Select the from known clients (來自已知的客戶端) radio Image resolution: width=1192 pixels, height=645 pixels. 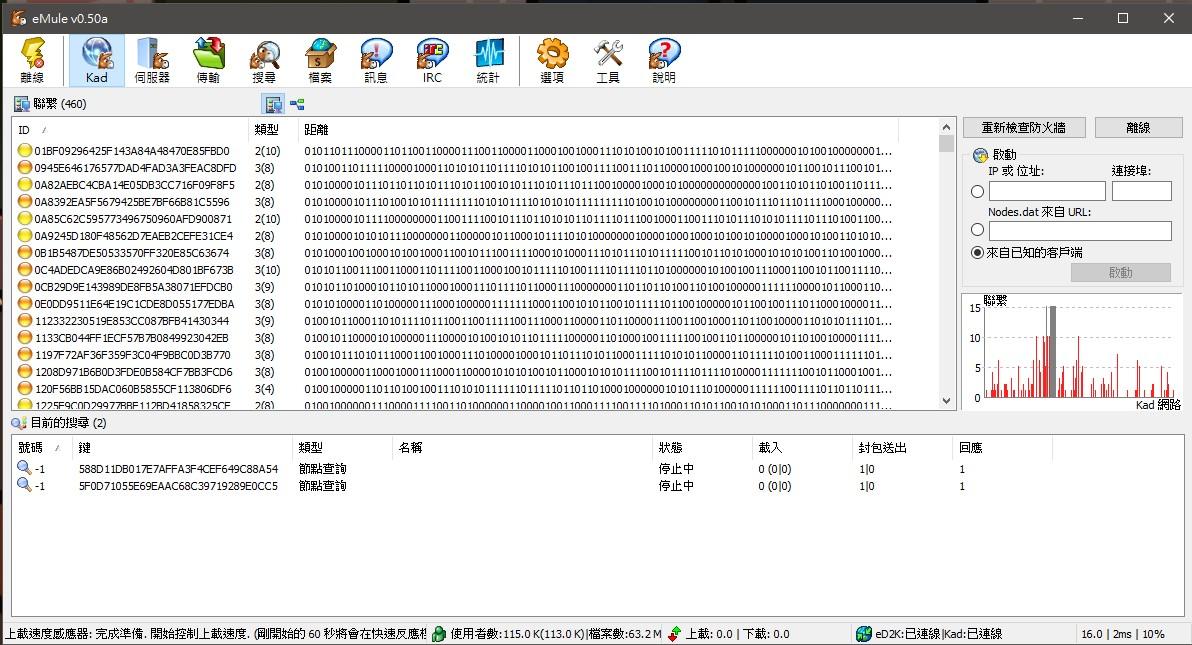click(978, 253)
